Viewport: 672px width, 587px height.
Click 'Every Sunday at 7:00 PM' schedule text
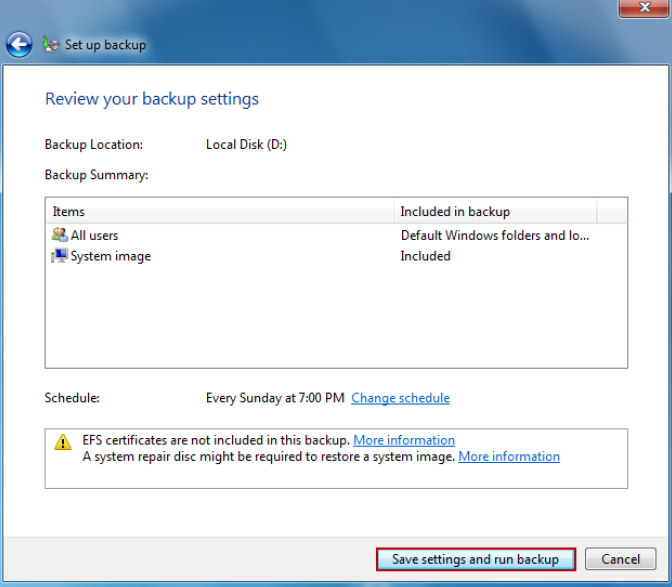click(x=275, y=398)
